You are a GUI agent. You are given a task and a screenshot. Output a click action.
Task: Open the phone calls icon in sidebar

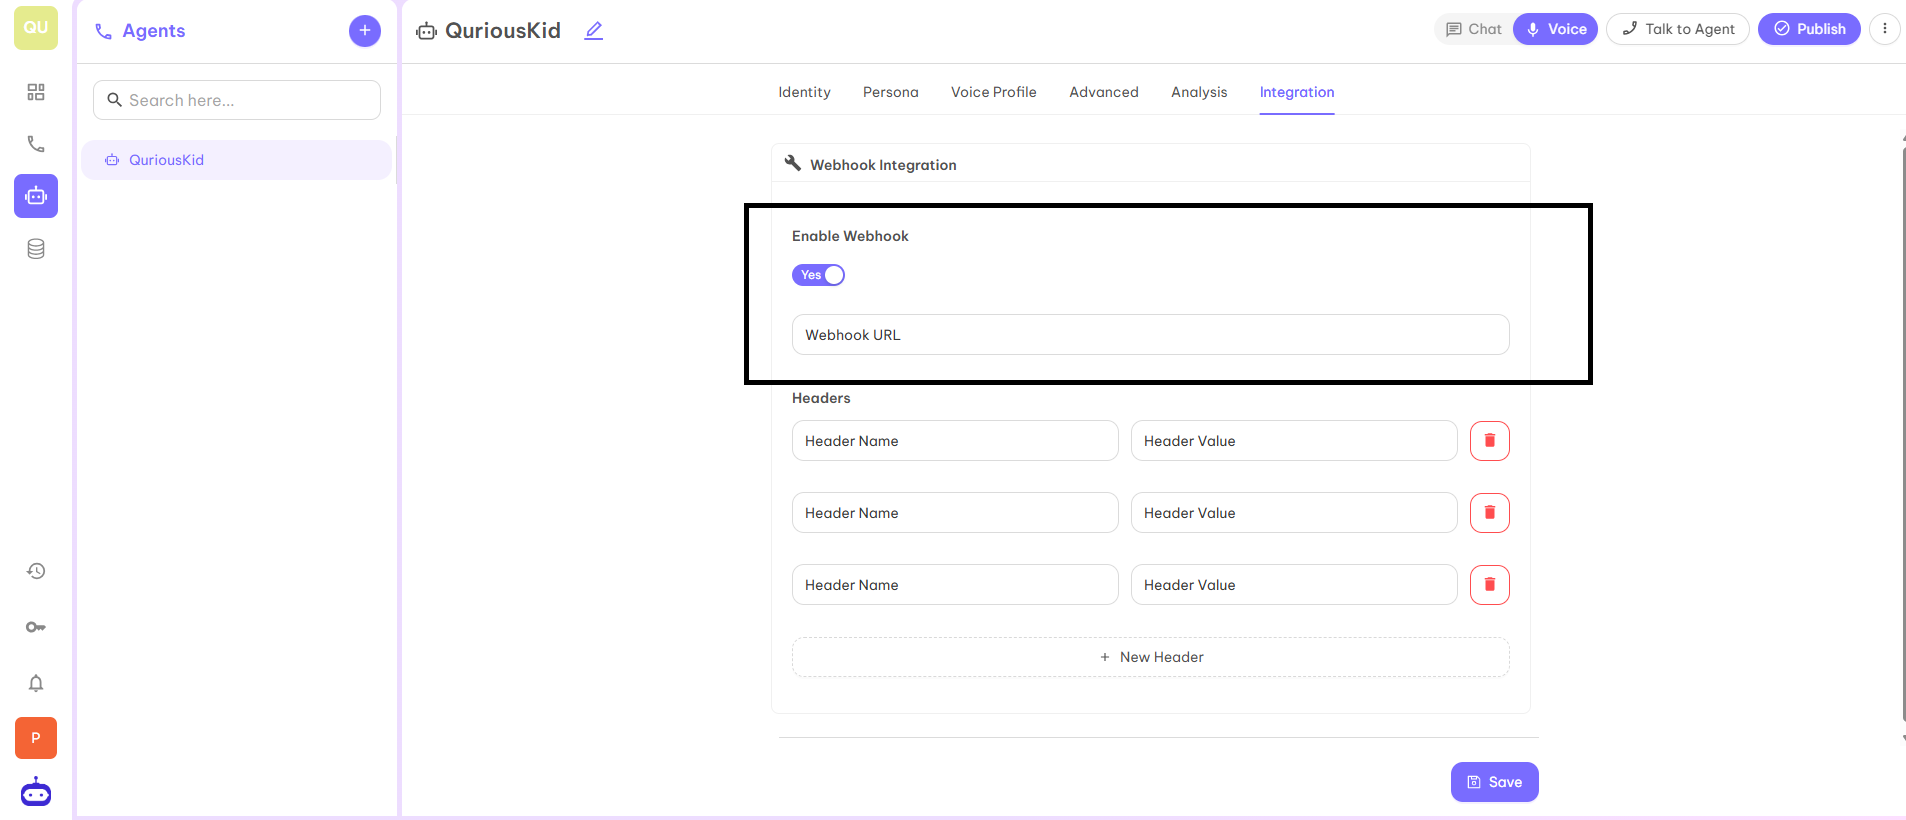click(x=36, y=144)
